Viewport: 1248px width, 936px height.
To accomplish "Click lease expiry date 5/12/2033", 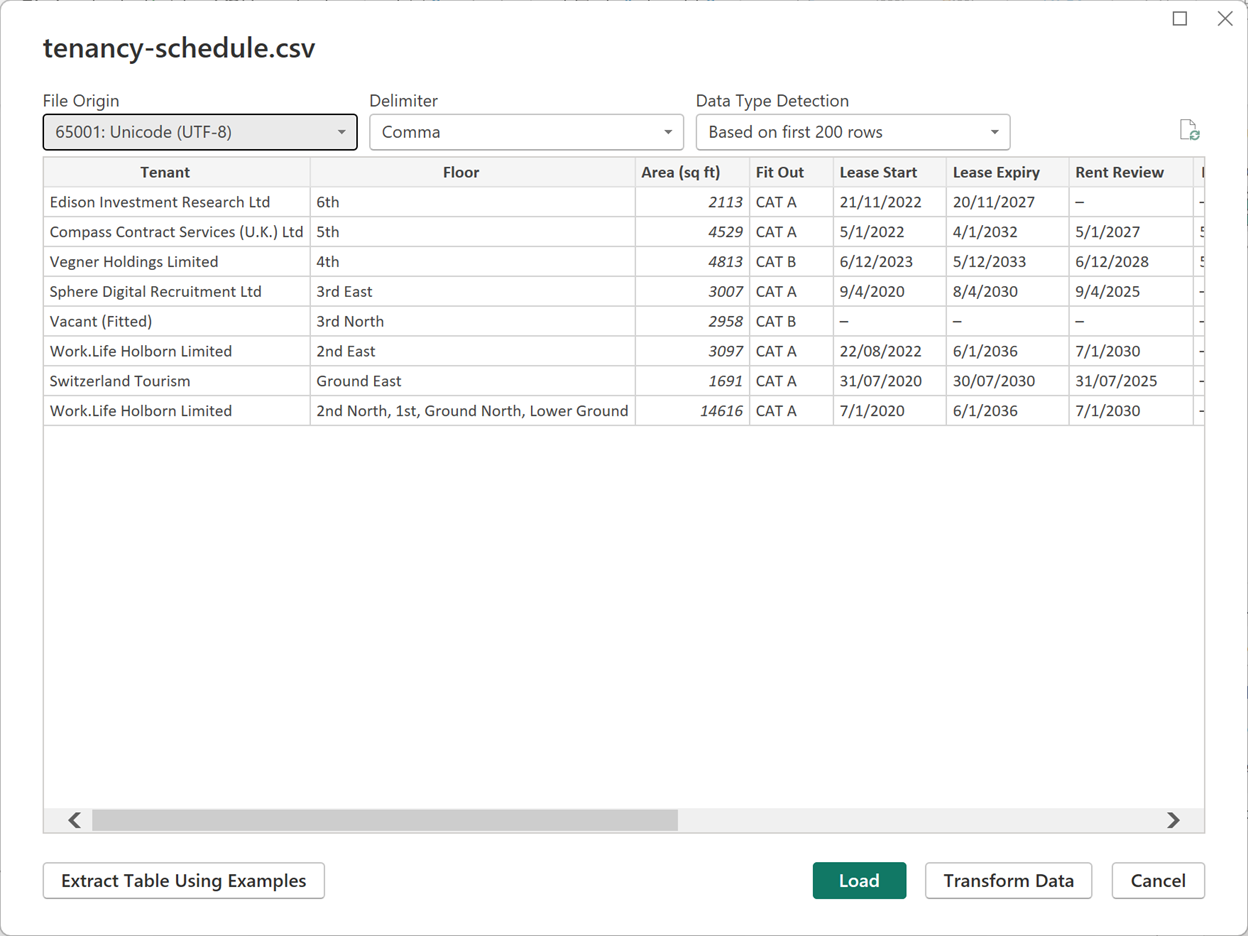I will pyautogui.click(x=1008, y=262).
